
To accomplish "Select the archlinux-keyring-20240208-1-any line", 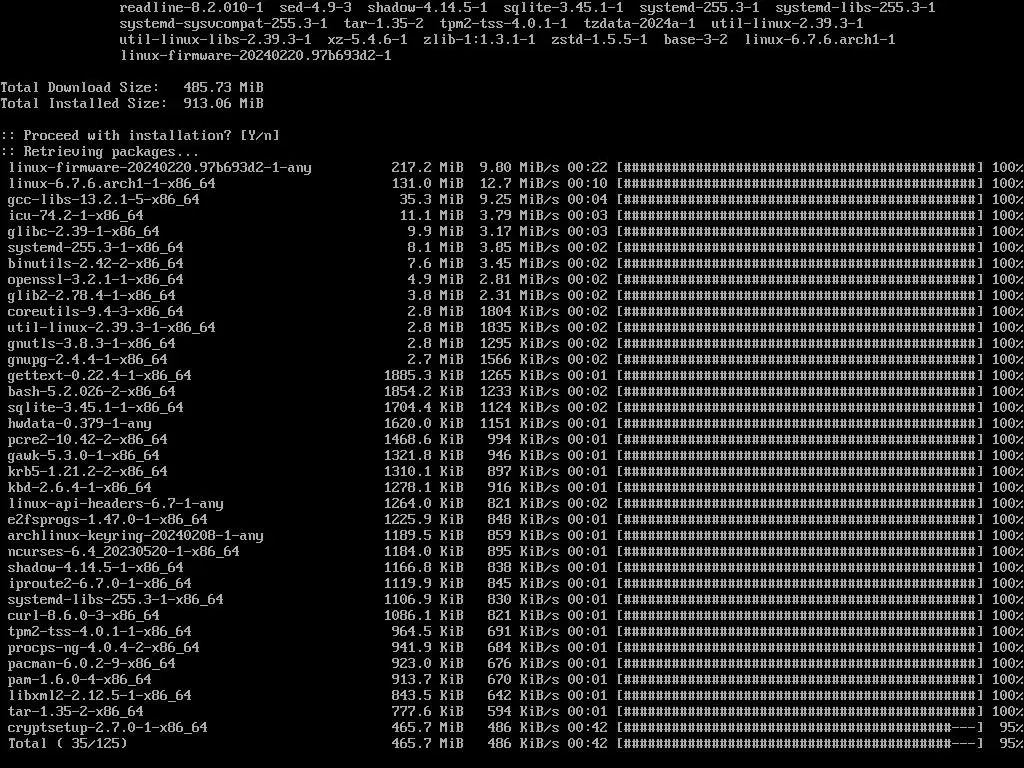I will coord(512,536).
